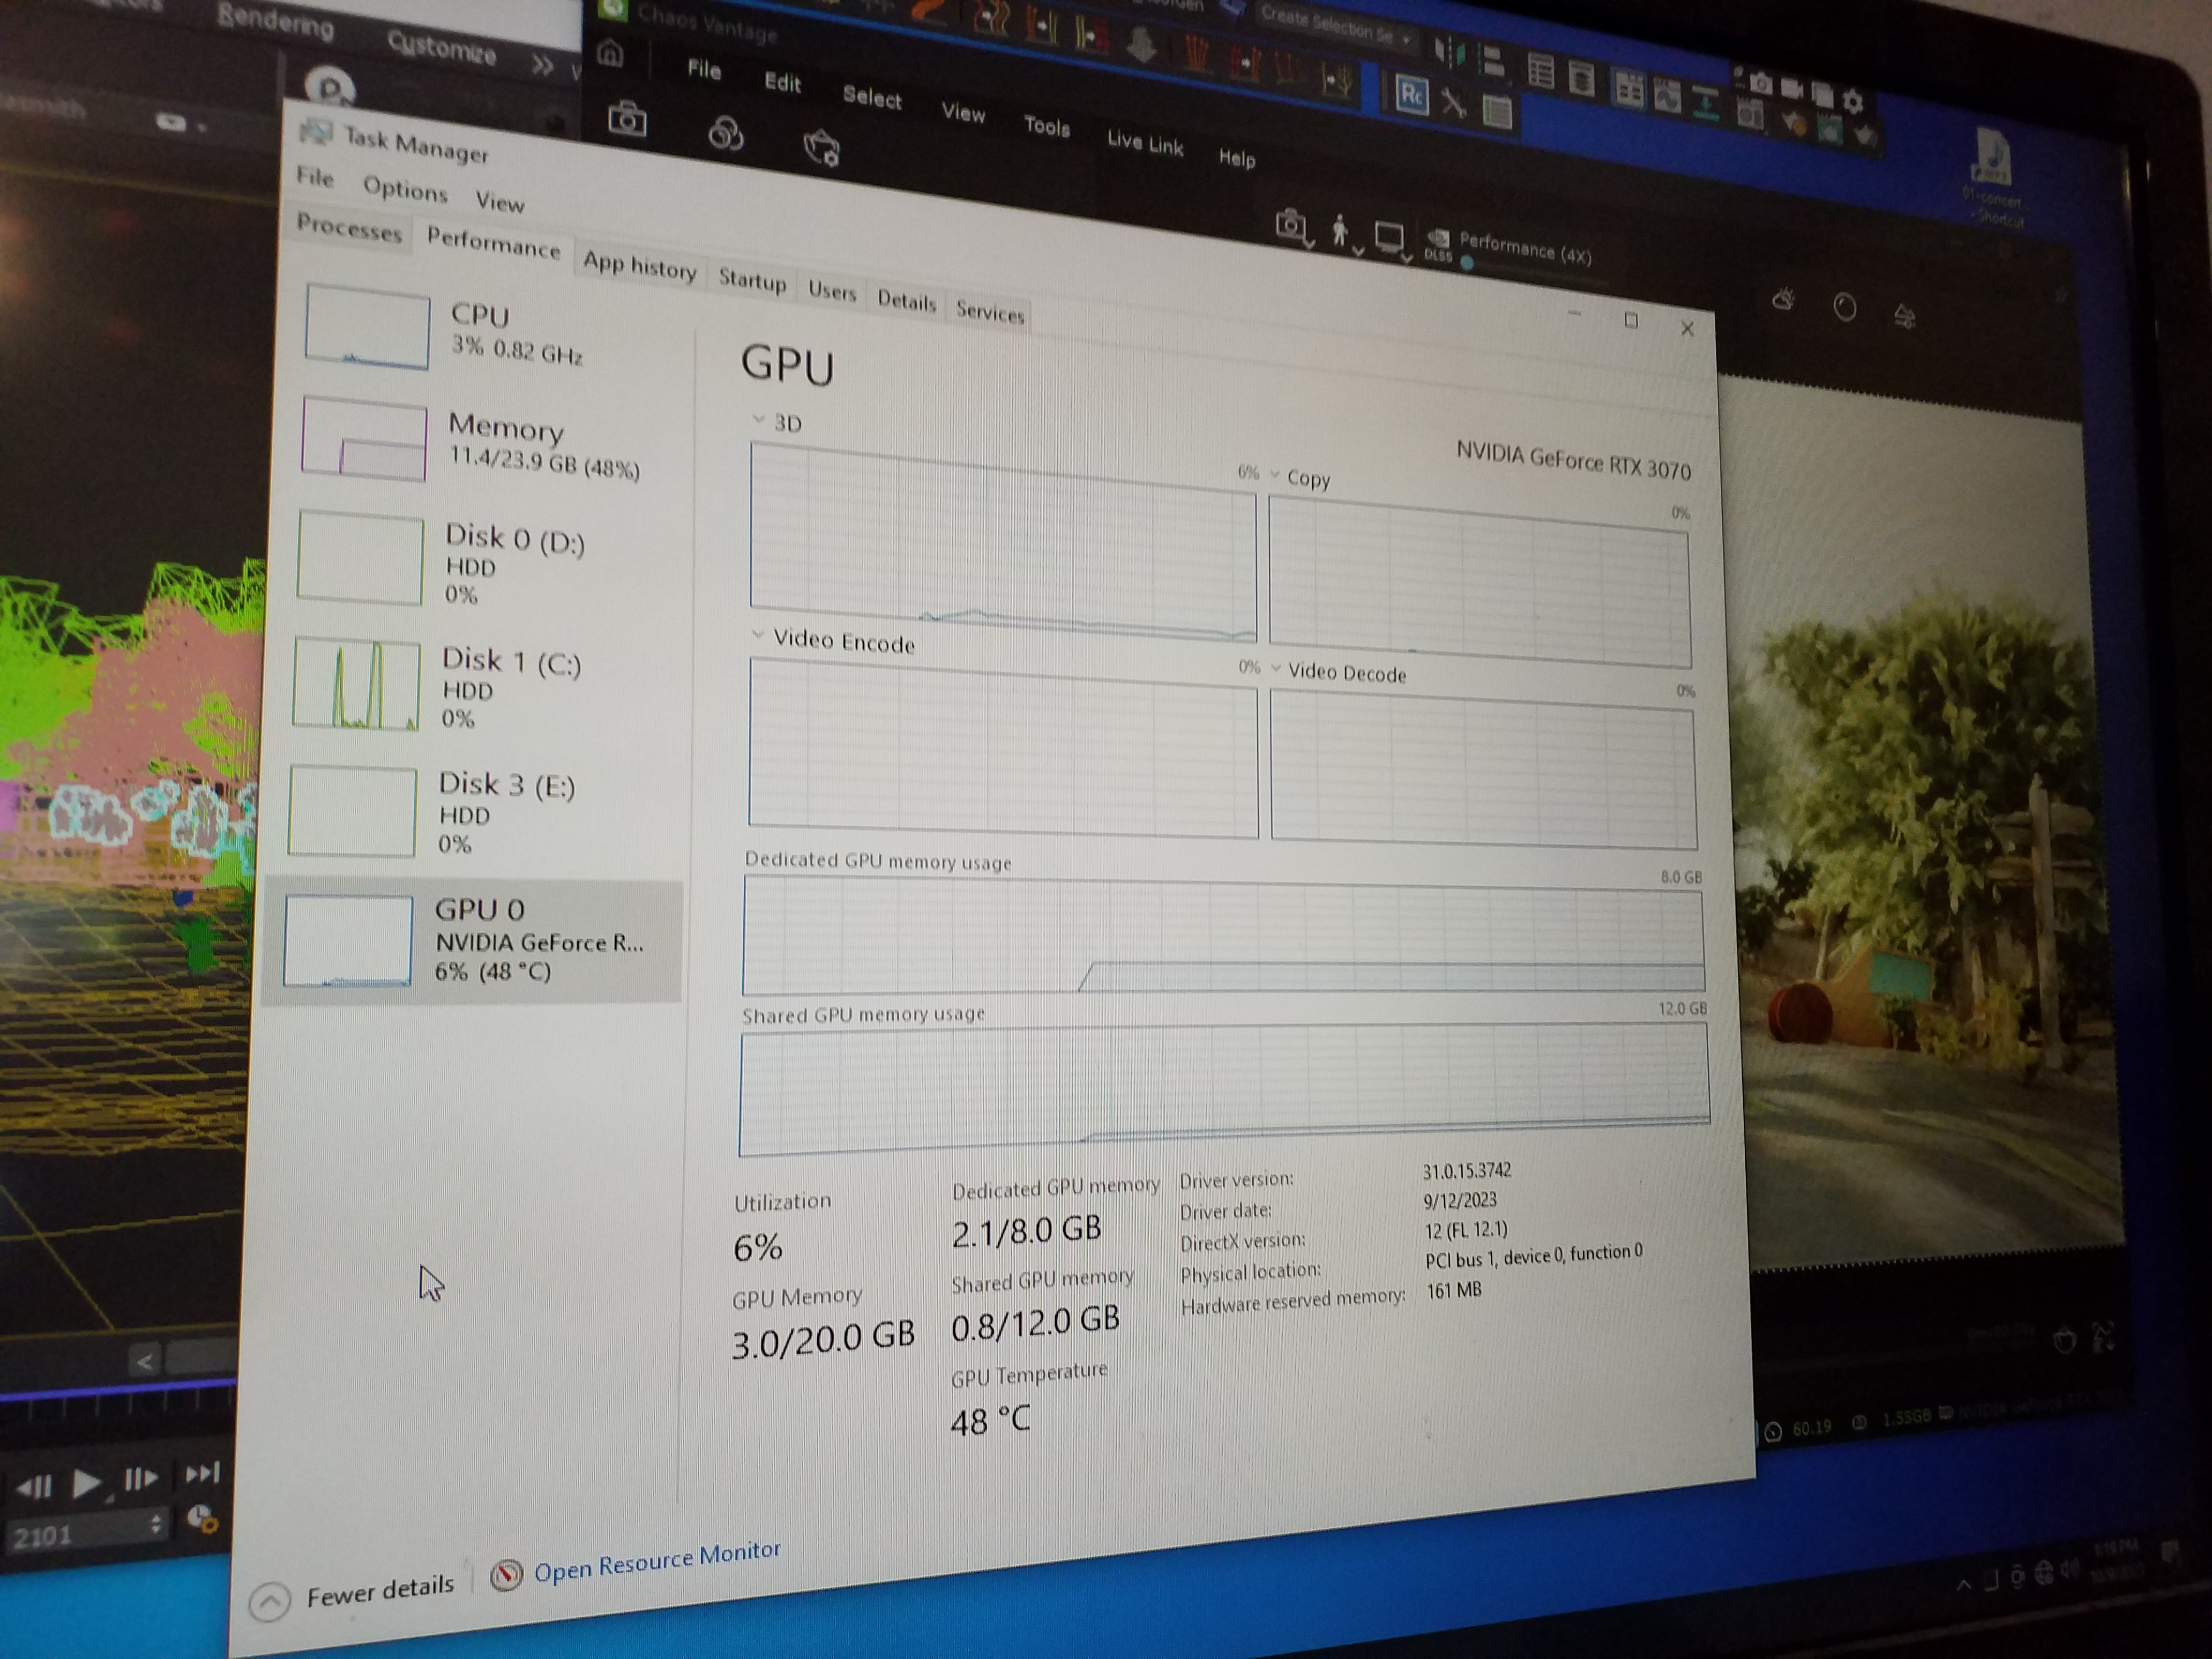Viewport: 2212px width, 1659px height.
Task: Click the teapot render settings icon
Action: tap(821, 148)
